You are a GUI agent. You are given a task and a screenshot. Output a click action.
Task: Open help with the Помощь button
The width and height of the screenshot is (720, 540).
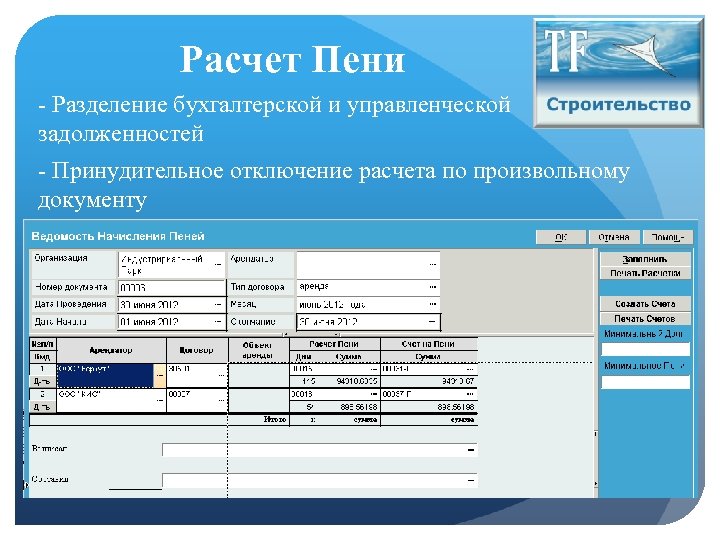668,237
